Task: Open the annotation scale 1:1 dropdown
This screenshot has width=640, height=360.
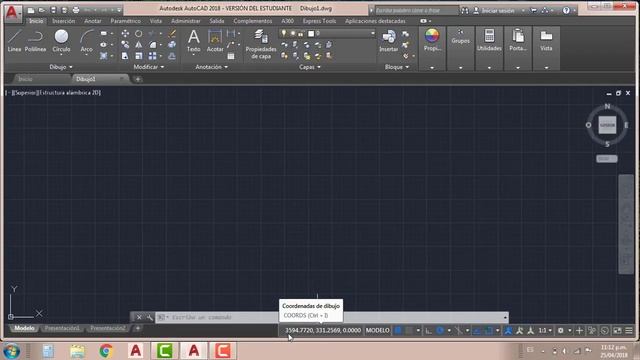Action: [x=545, y=331]
